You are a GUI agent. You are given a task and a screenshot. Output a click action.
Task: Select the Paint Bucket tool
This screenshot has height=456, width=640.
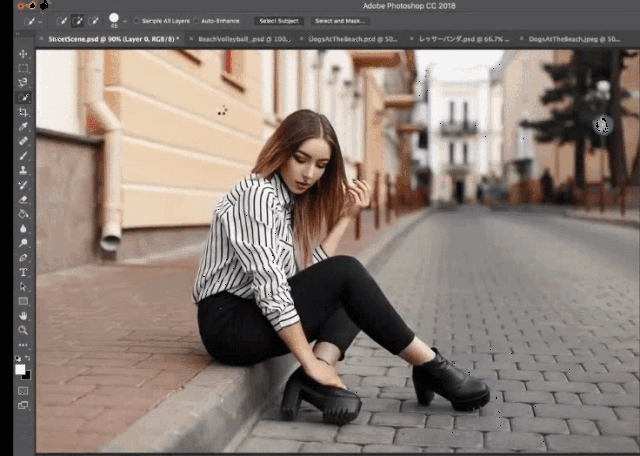[x=23, y=214]
